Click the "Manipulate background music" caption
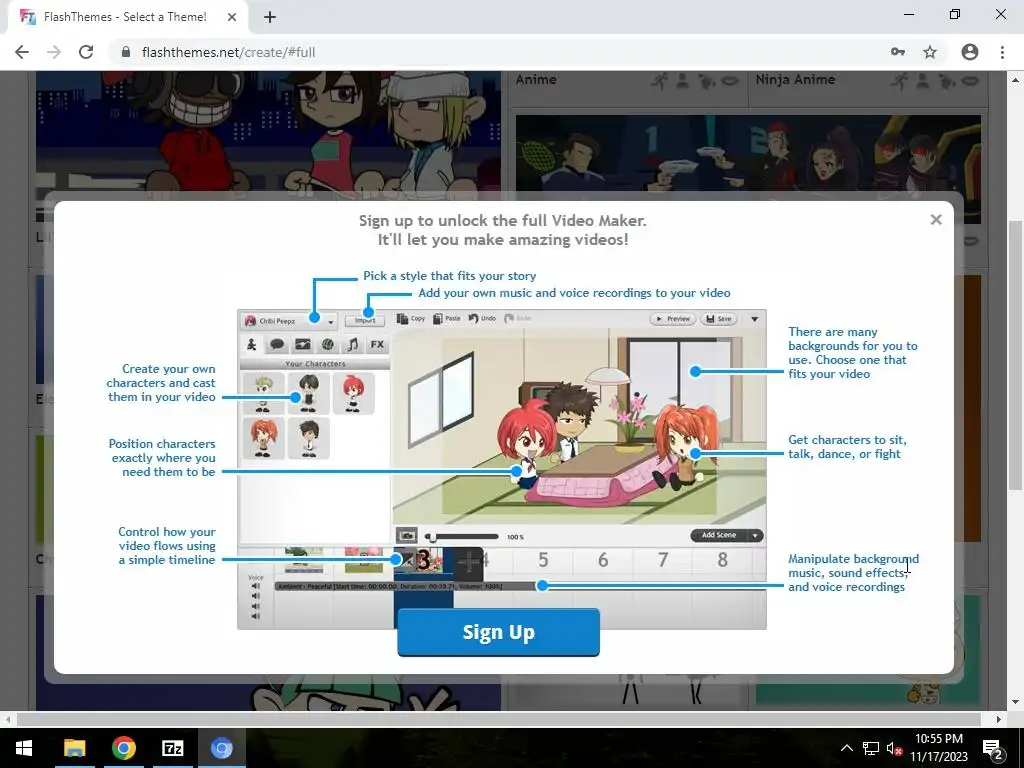Viewport: 1024px width, 768px height. point(853,573)
